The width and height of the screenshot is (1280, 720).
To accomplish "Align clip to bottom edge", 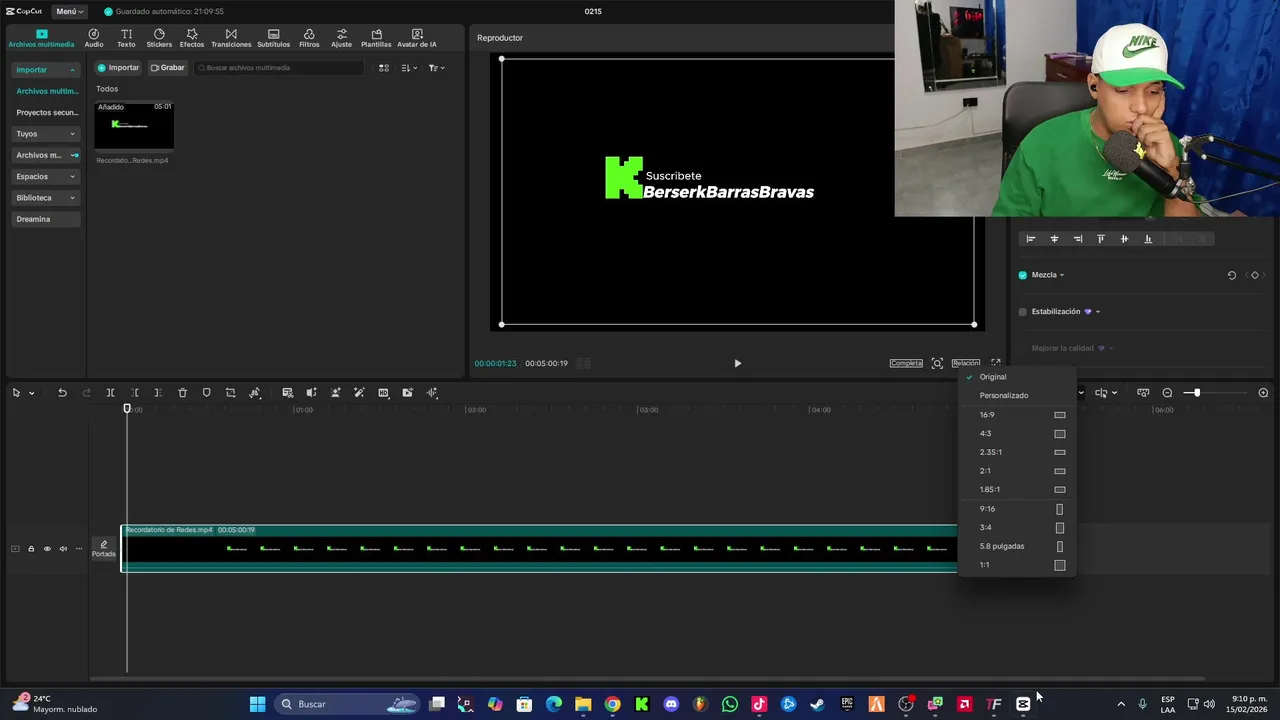I will 1148,239.
